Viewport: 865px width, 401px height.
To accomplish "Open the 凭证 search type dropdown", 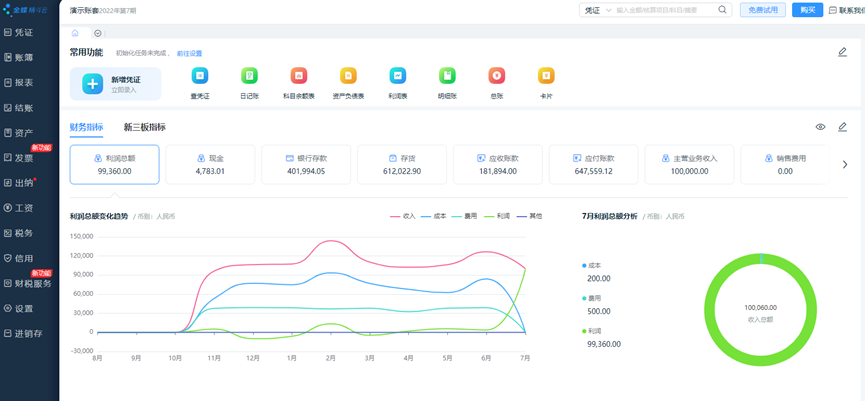I will point(598,10).
